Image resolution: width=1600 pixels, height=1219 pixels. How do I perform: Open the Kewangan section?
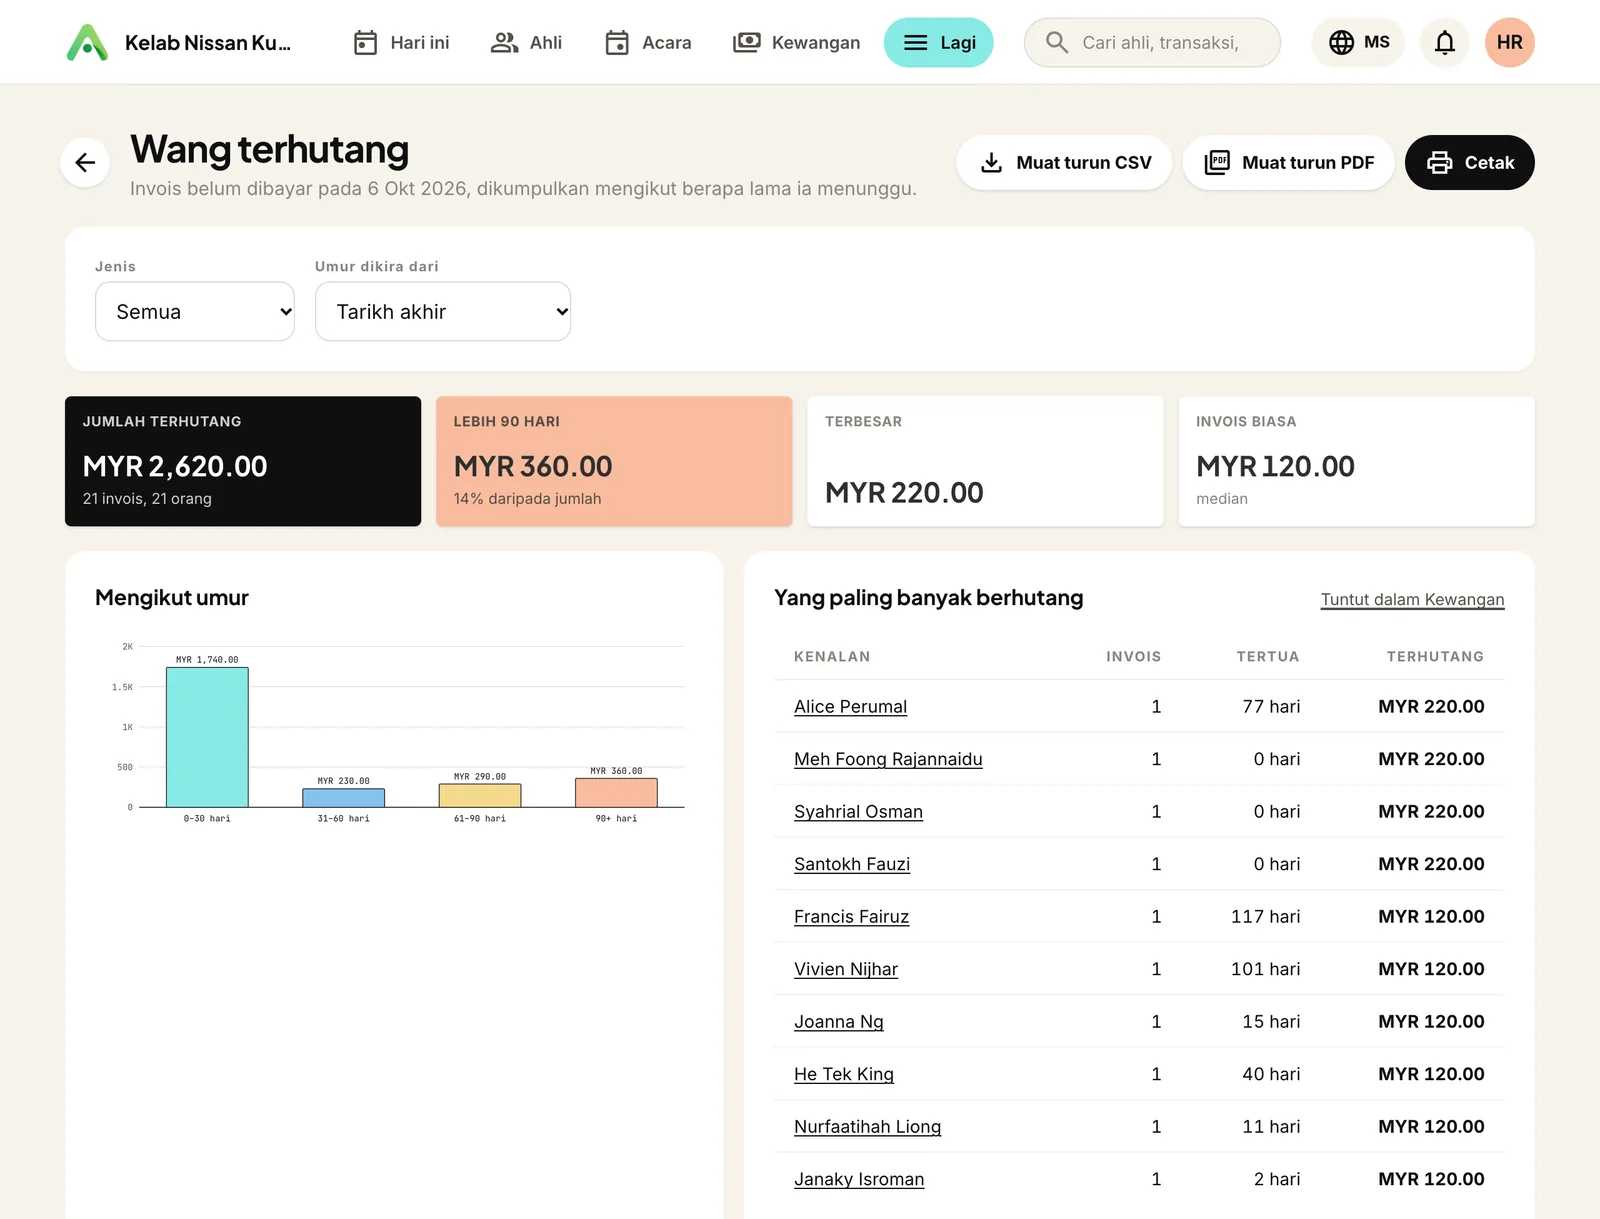tap(797, 42)
